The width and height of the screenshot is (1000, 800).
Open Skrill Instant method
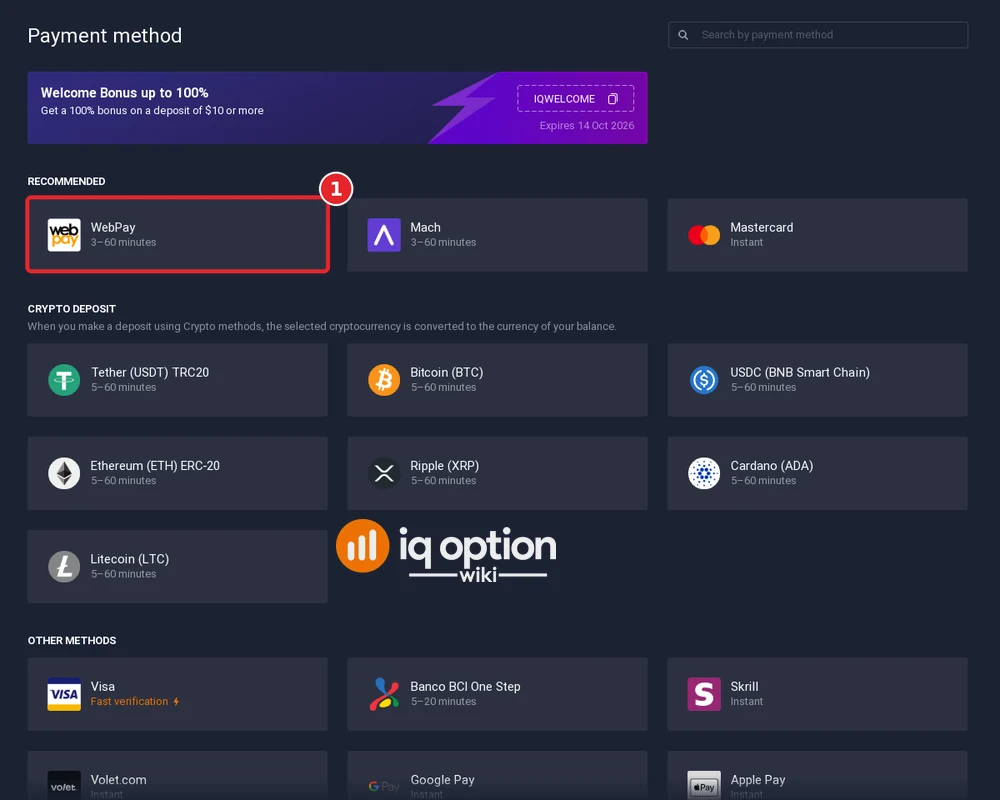tap(818, 693)
